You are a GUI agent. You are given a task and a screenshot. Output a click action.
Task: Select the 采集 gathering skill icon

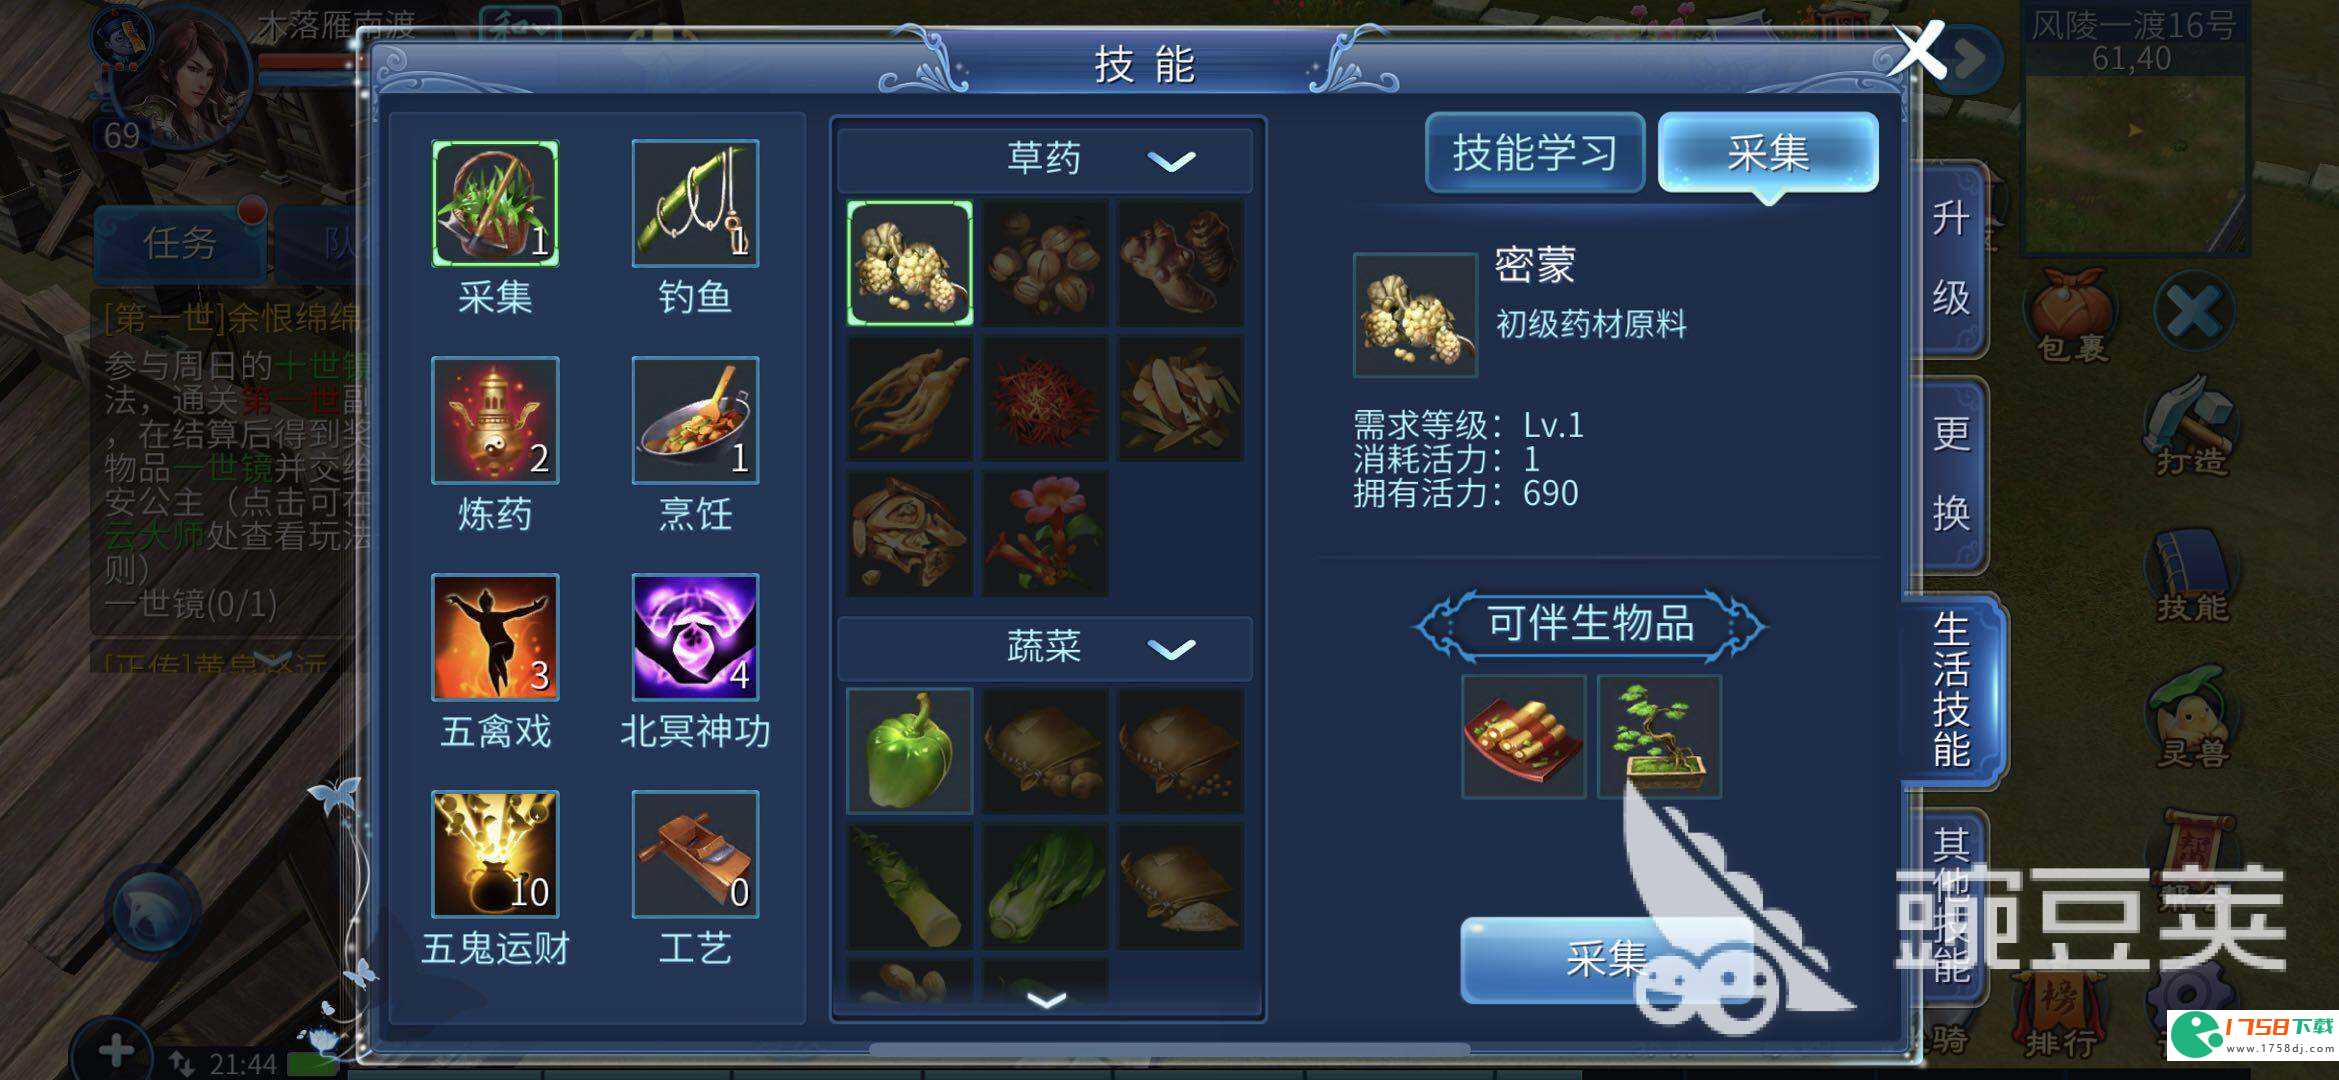[495, 203]
